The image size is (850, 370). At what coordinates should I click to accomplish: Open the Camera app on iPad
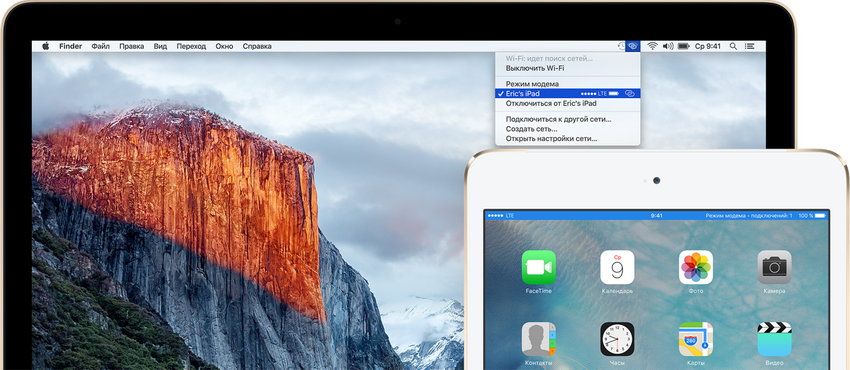point(774,267)
